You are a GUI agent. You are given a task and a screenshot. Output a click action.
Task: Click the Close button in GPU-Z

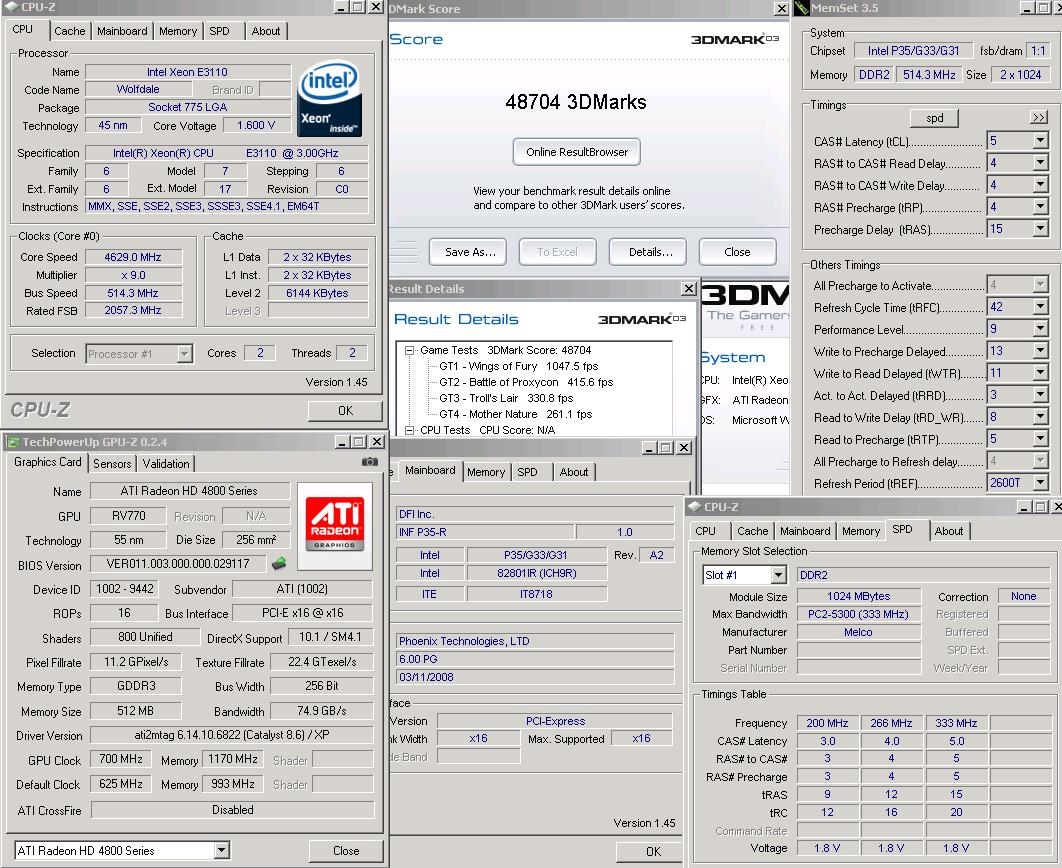[346, 850]
